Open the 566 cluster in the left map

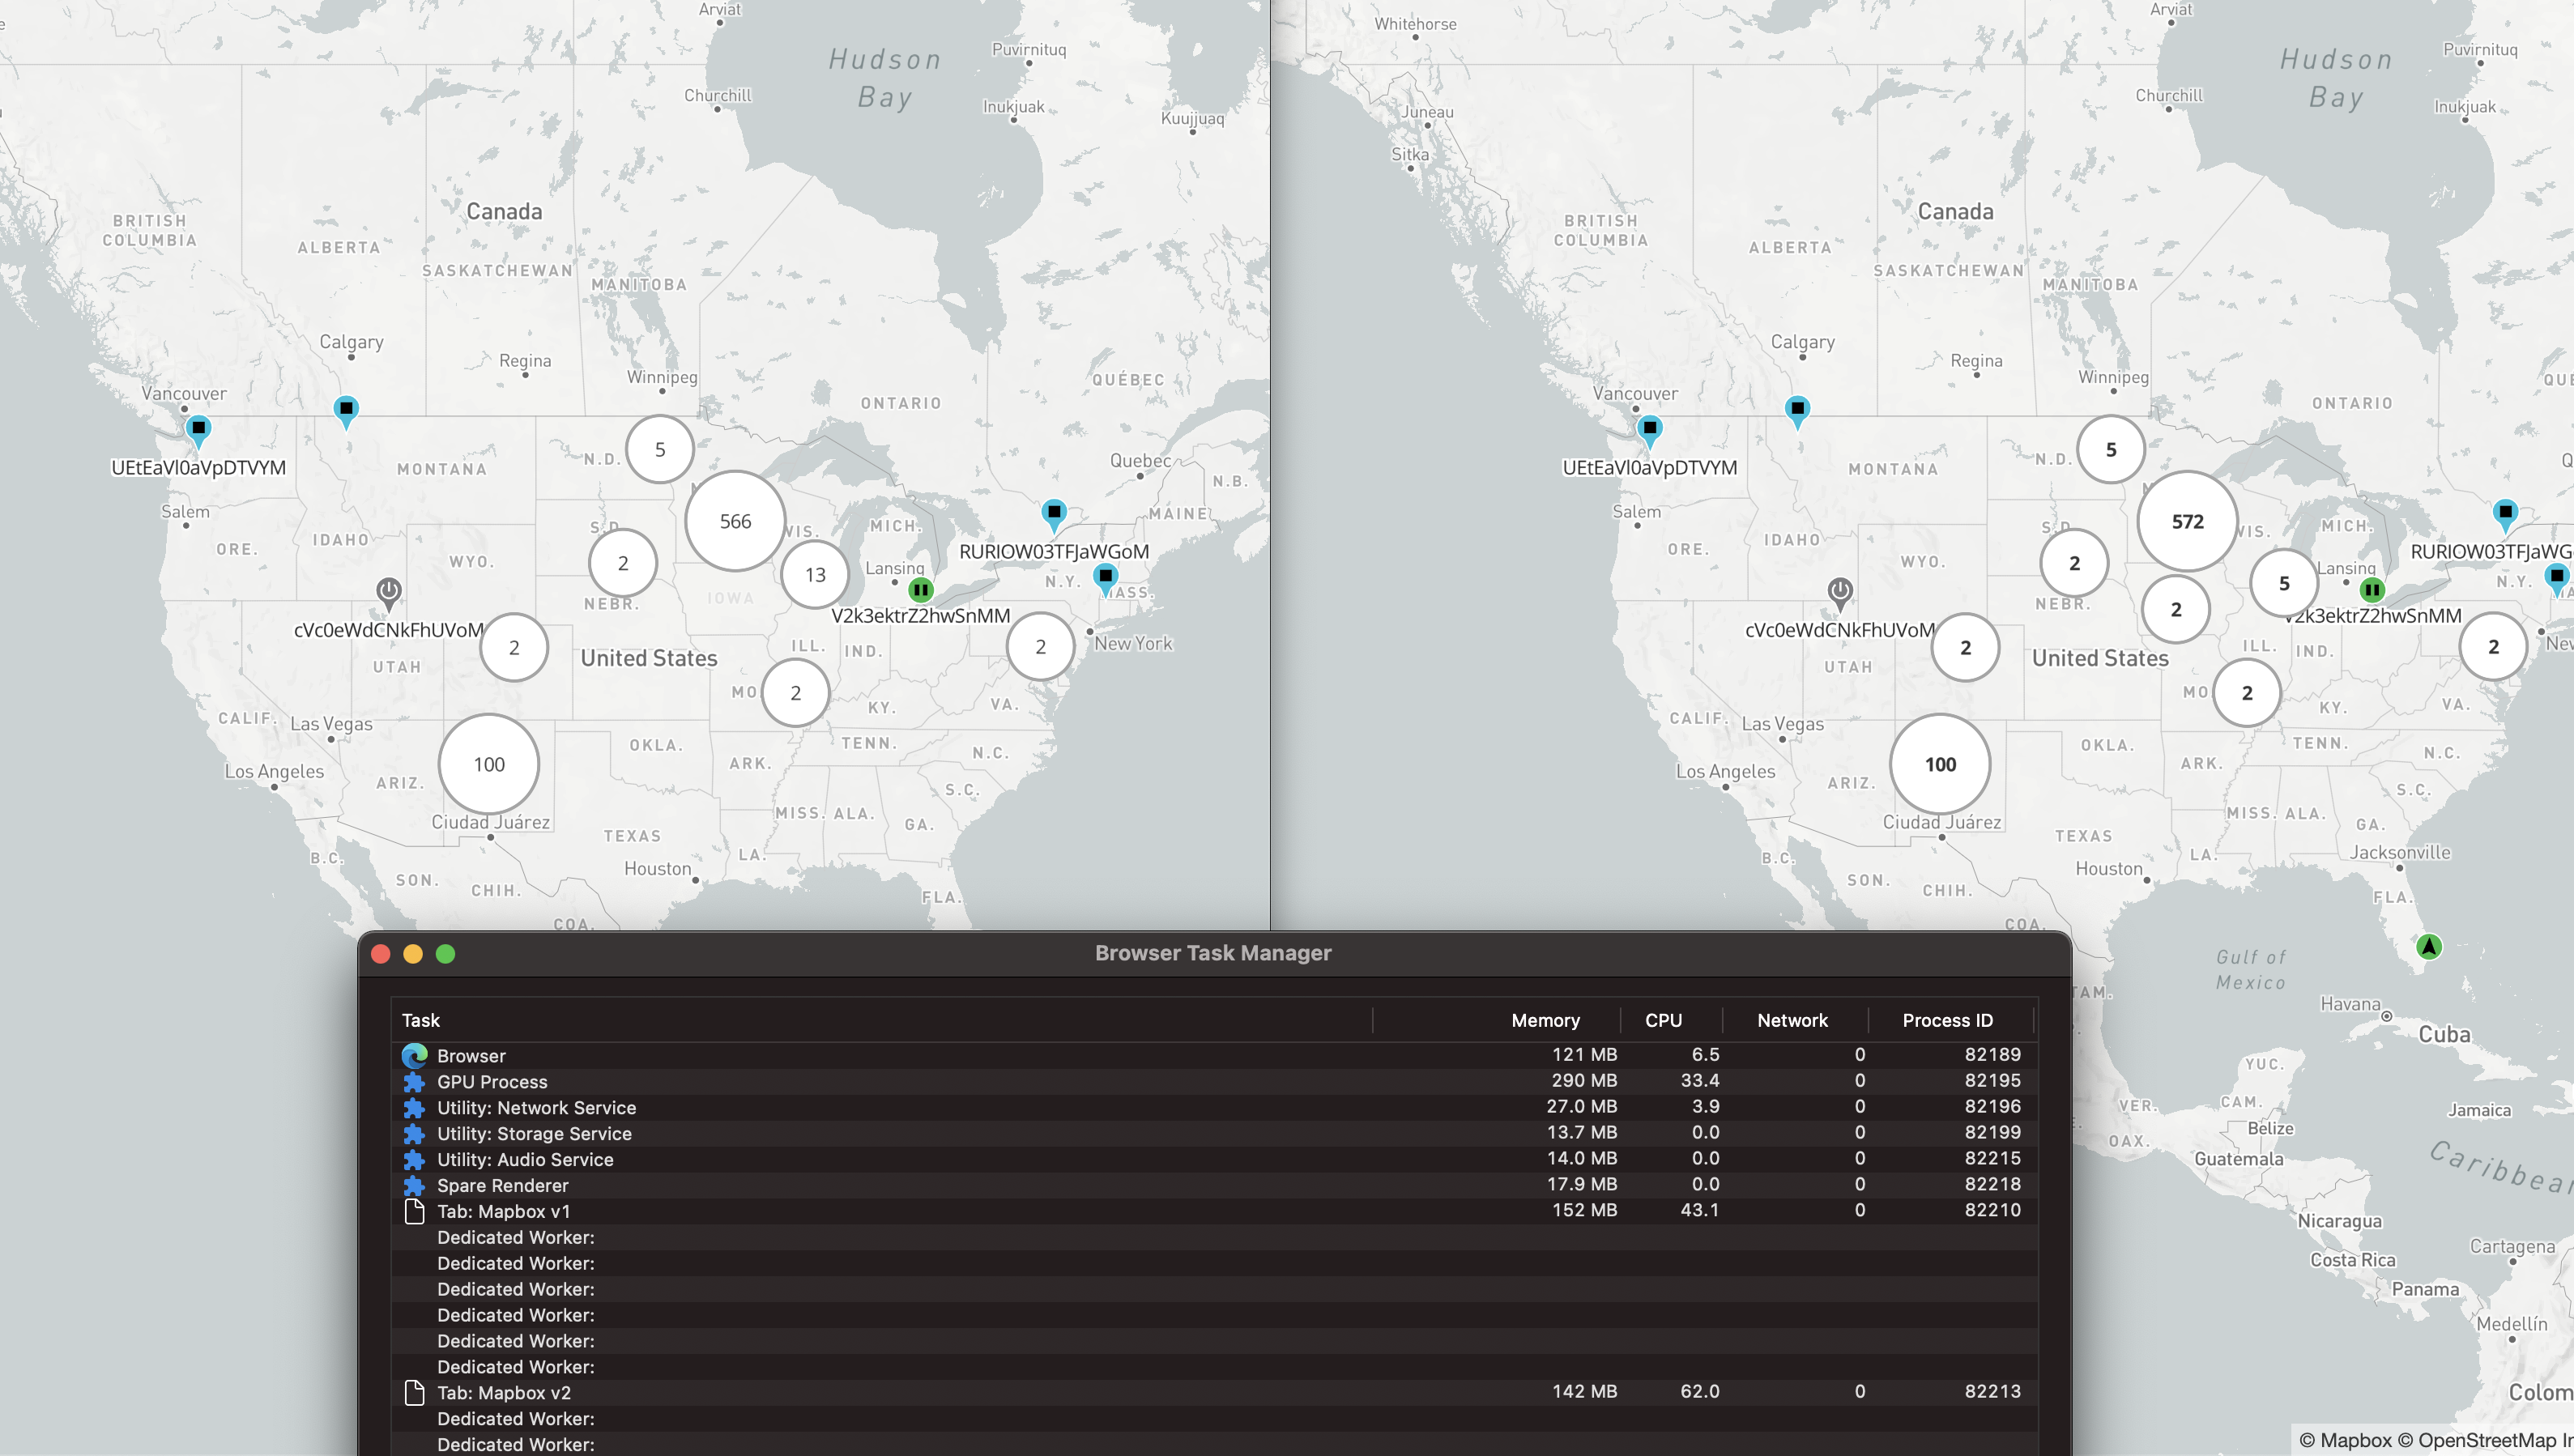point(735,521)
